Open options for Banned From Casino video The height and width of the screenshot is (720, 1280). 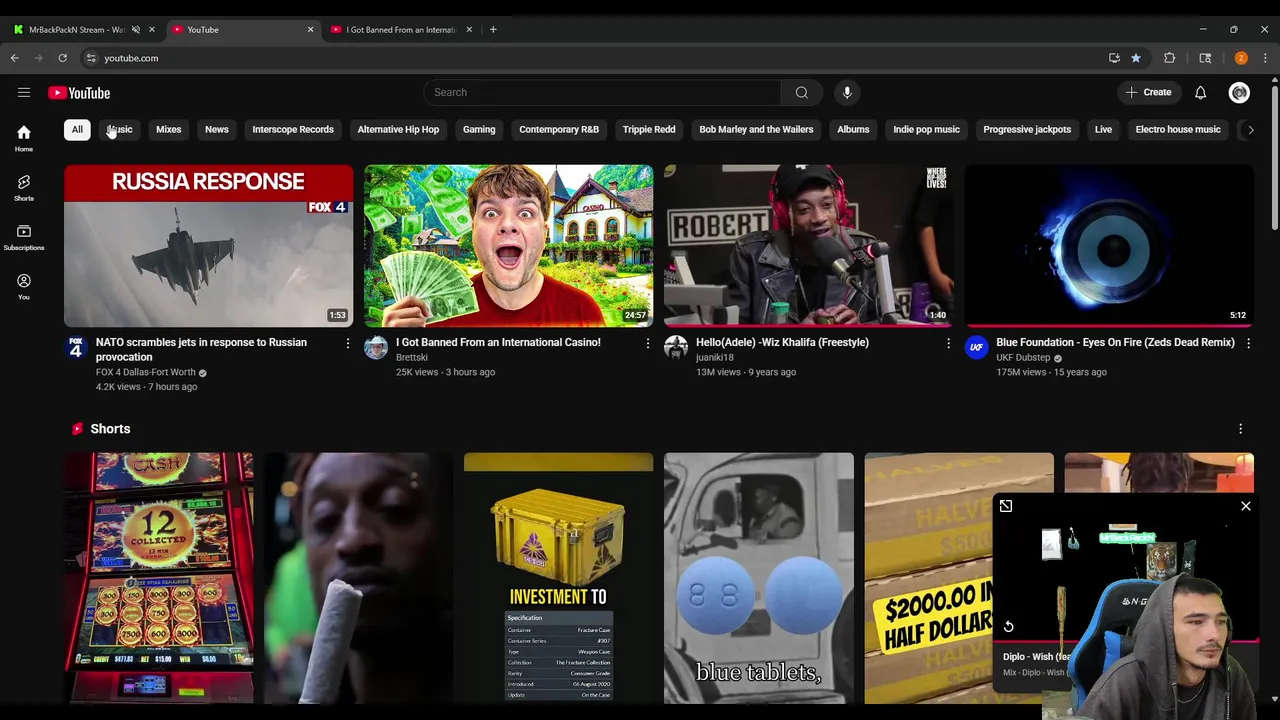point(648,343)
